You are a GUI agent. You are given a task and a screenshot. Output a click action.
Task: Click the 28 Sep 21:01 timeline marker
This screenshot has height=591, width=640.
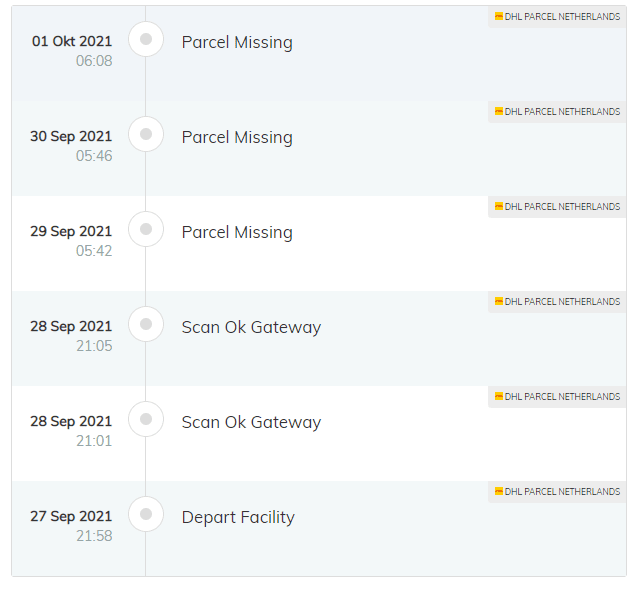[x=146, y=419]
